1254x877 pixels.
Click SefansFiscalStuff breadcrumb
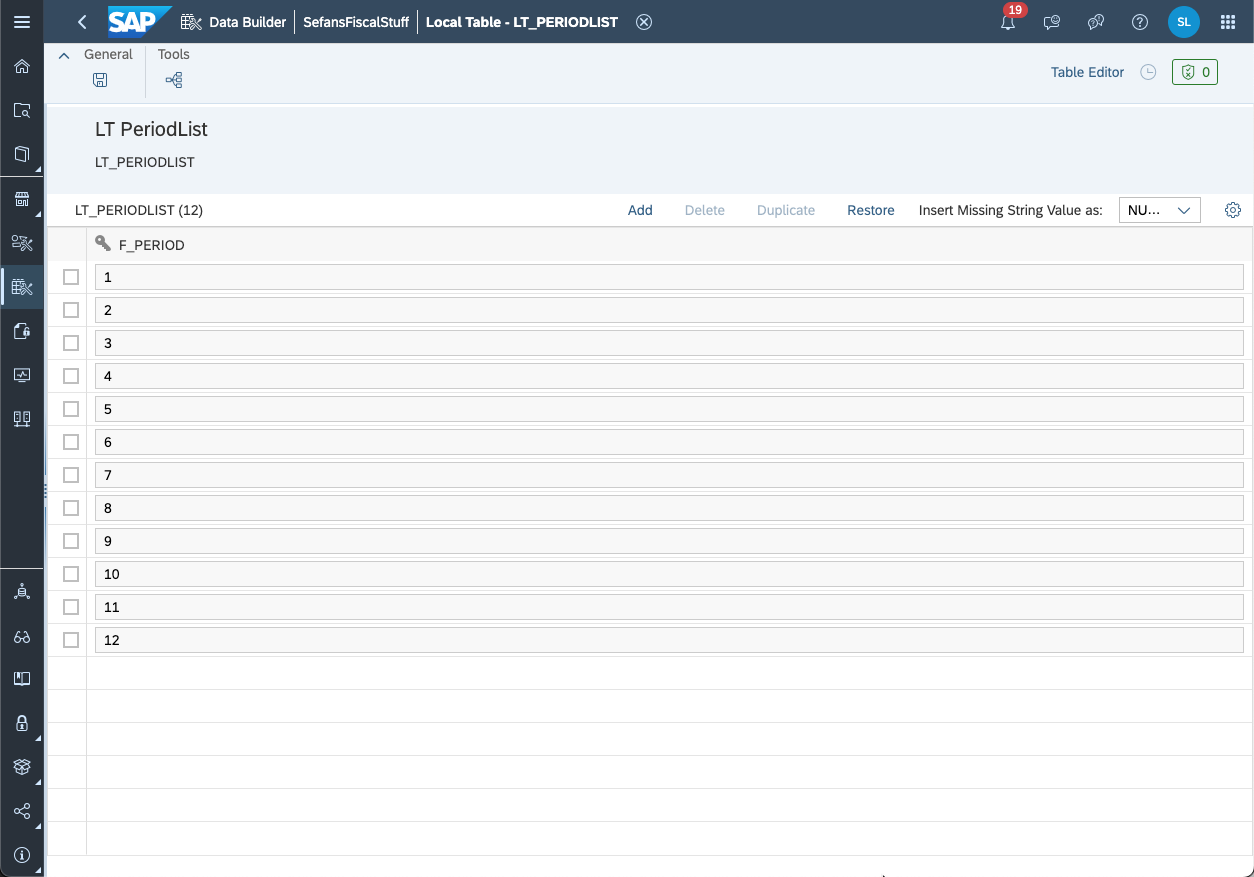(356, 22)
